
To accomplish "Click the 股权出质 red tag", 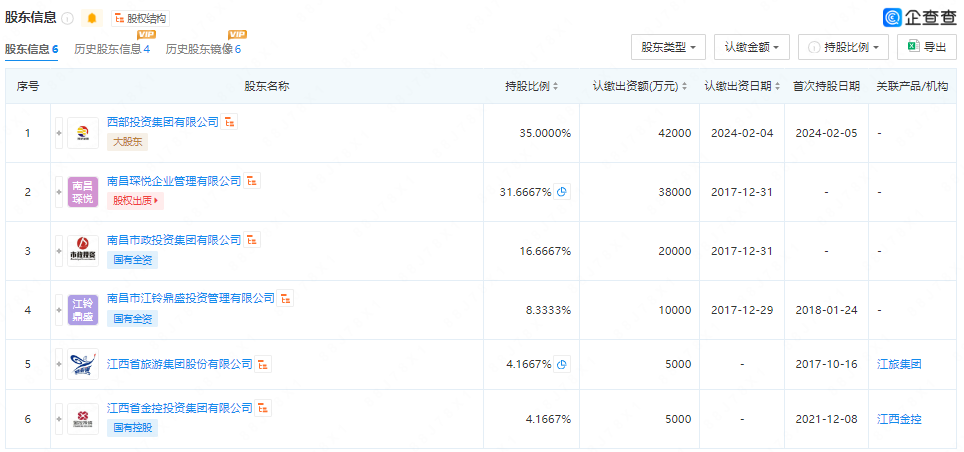I will 135,200.
